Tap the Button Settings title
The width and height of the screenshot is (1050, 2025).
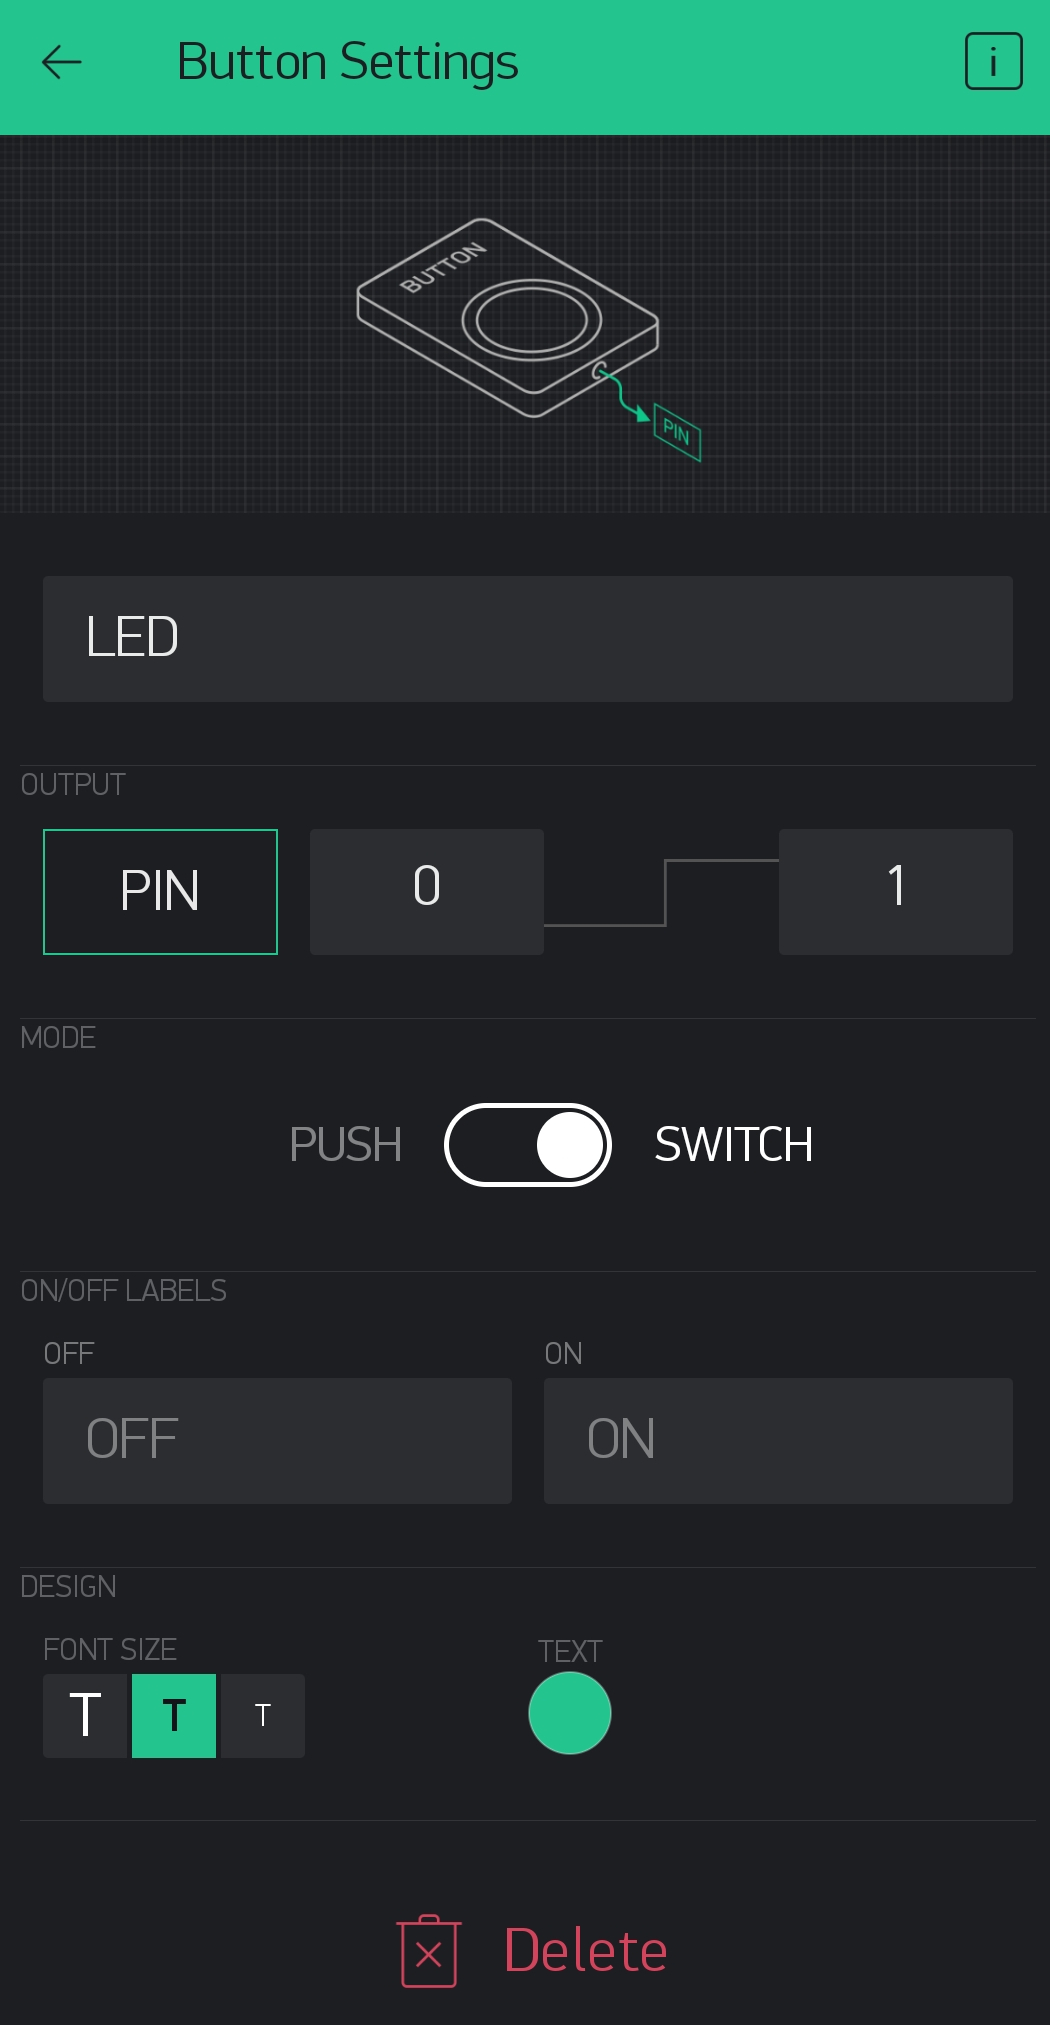point(347,62)
